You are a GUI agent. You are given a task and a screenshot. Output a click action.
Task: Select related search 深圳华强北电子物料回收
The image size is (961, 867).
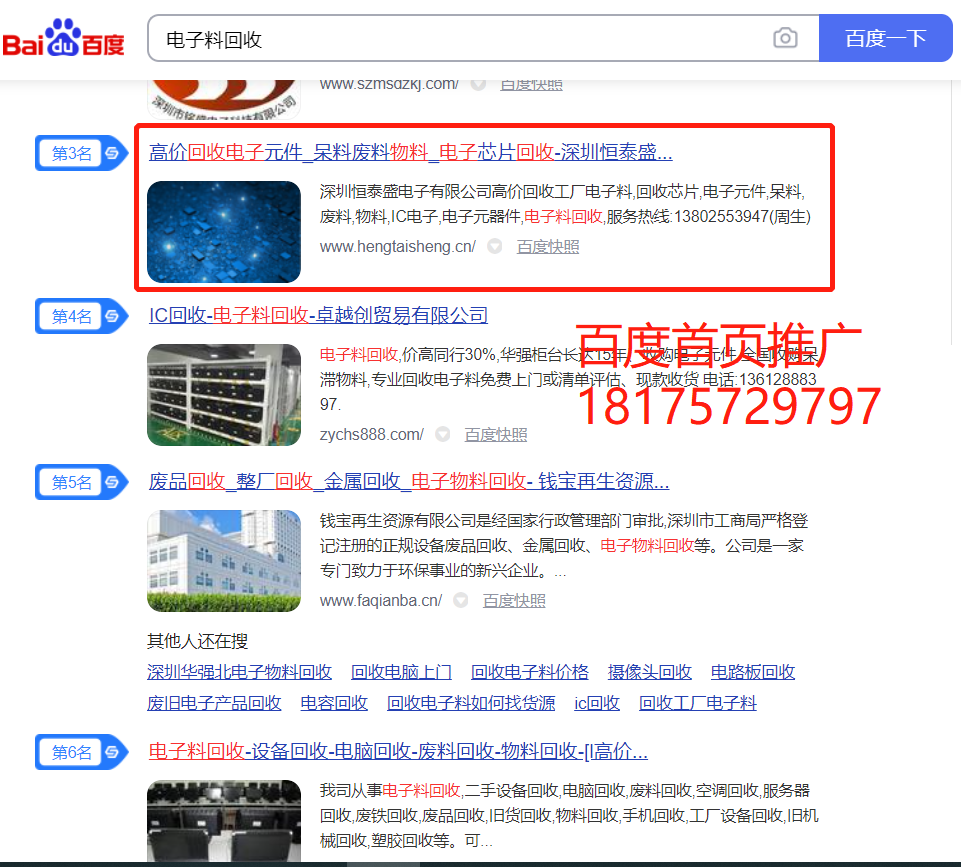click(x=240, y=672)
